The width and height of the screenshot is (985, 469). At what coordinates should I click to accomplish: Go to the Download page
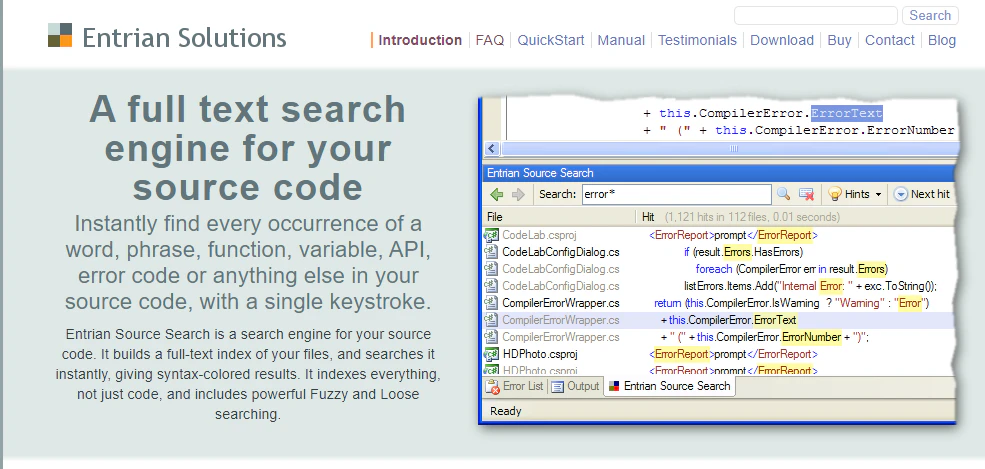[x=782, y=40]
